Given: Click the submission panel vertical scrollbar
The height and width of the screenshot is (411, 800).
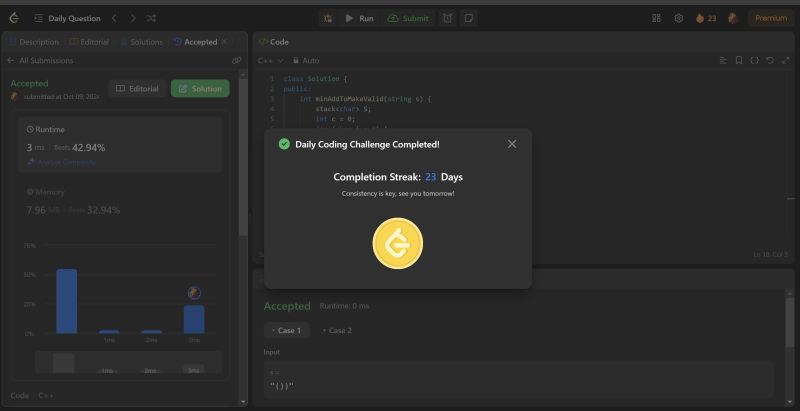Looking at the screenshot, I should tap(243, 158).
